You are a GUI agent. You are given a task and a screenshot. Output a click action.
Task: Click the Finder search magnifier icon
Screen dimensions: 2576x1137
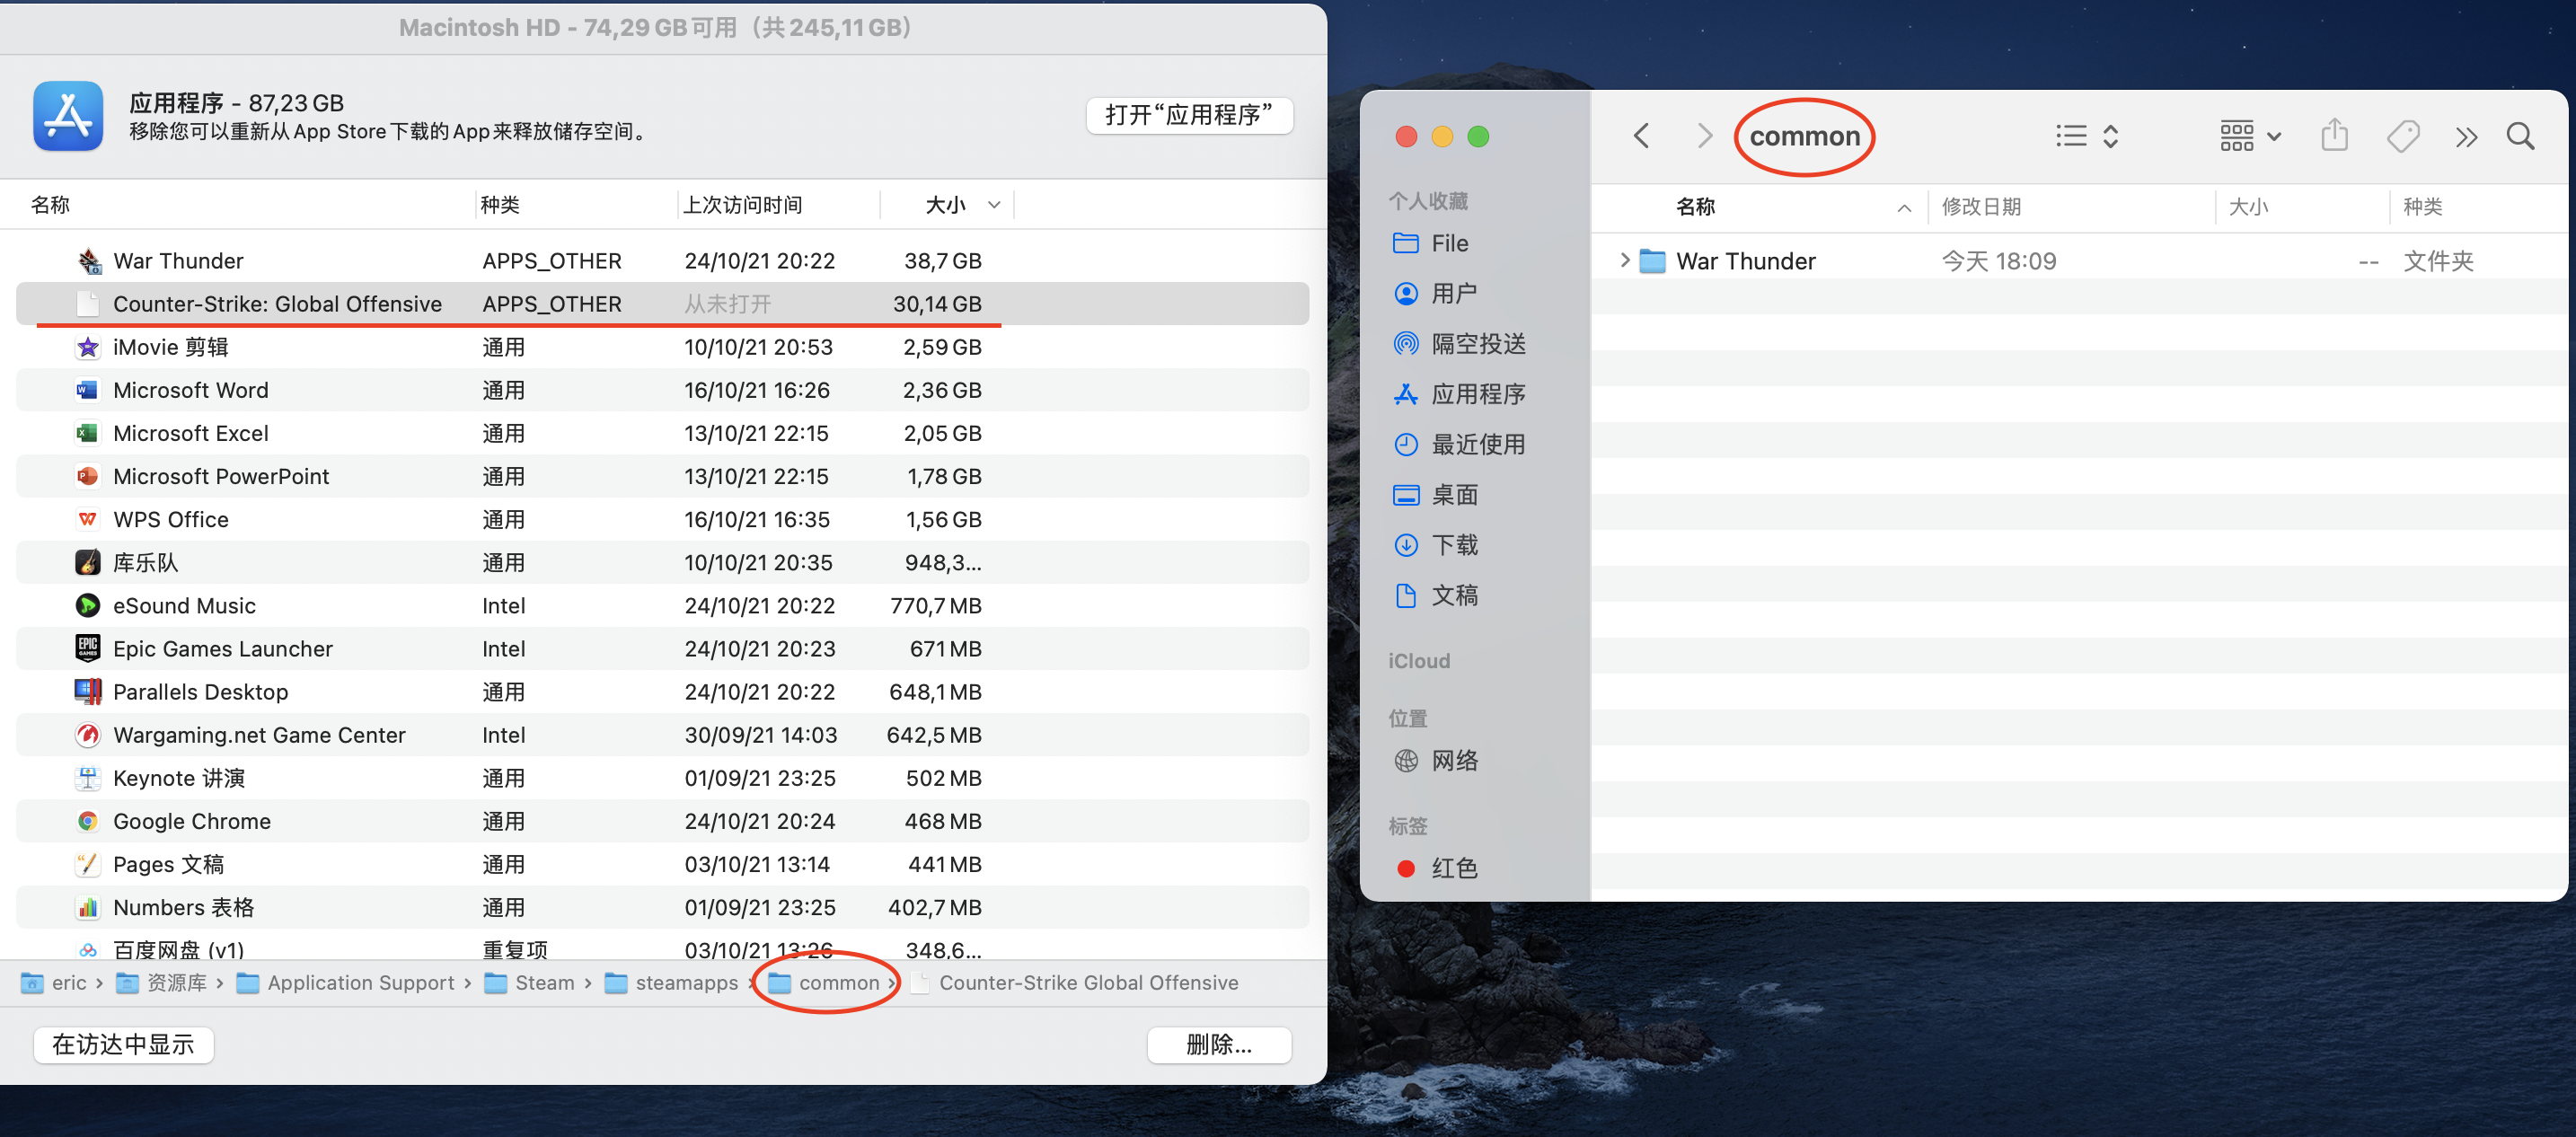pos(2519,136)
